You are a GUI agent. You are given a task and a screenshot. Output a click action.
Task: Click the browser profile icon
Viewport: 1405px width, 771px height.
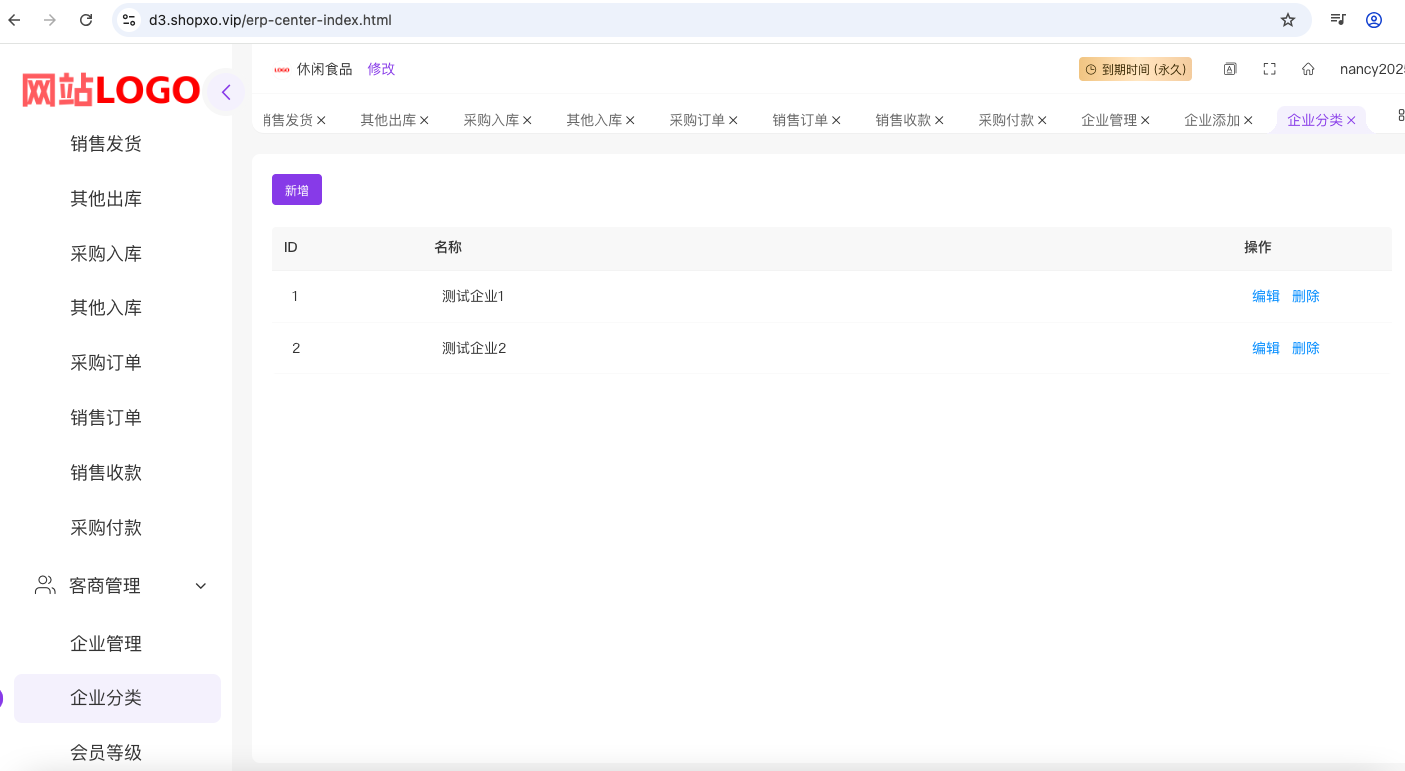[1373, 19]
